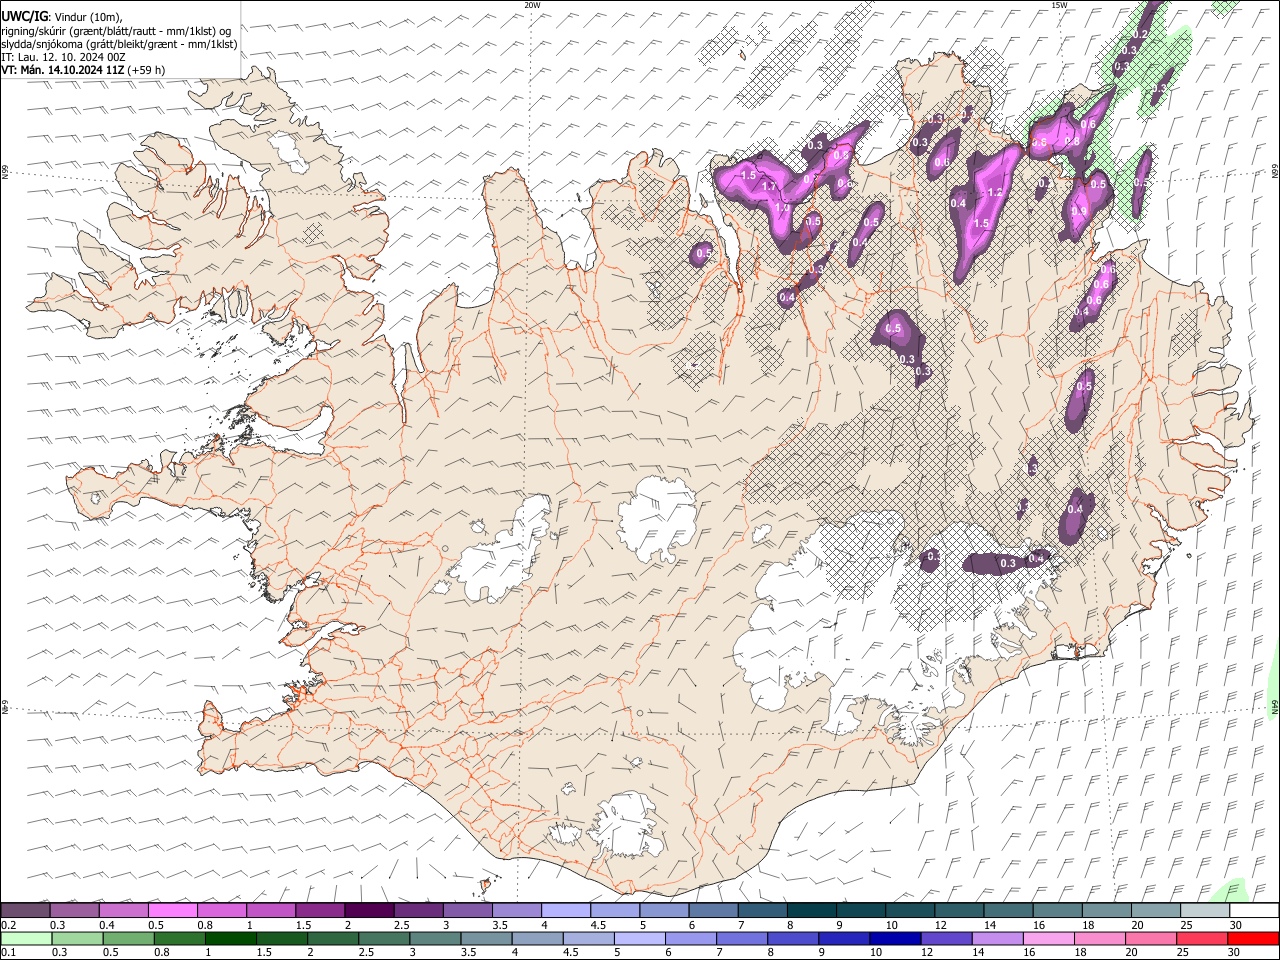The height and width of the screenshot is (960, 1280).
Task: Click the 'UWC/IG: Vindur (10m),' title line
Action: 62,17
